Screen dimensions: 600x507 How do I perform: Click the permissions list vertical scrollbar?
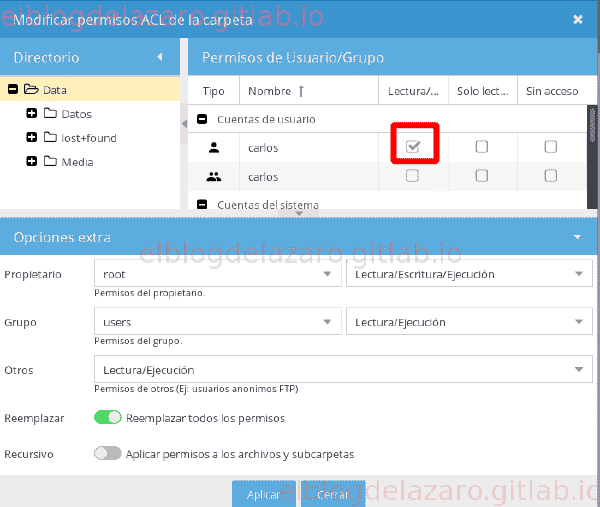[592, 157]
